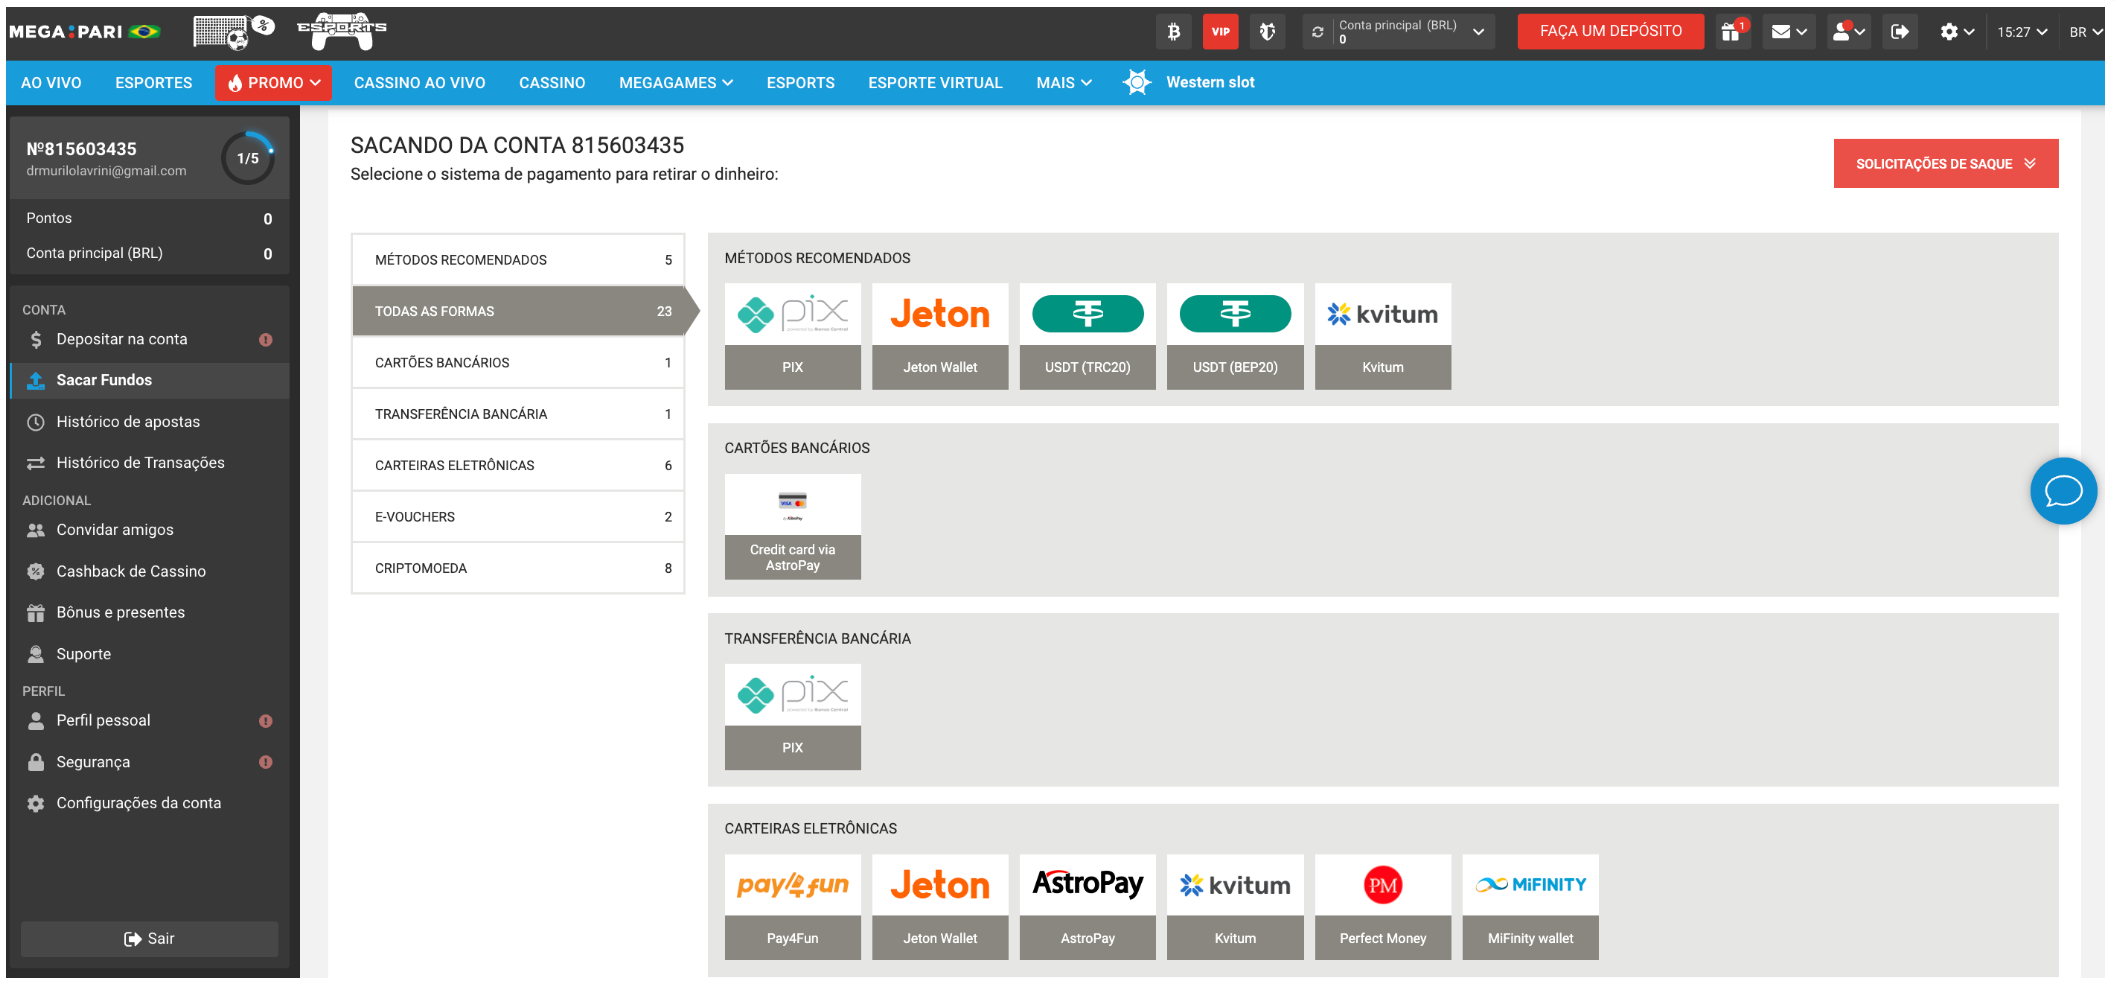The width and height of the screenshot is (2114, 982).
Task: Choose Jeton Wallet under Carteiras Eletrônicas
Action: (940, 907)
